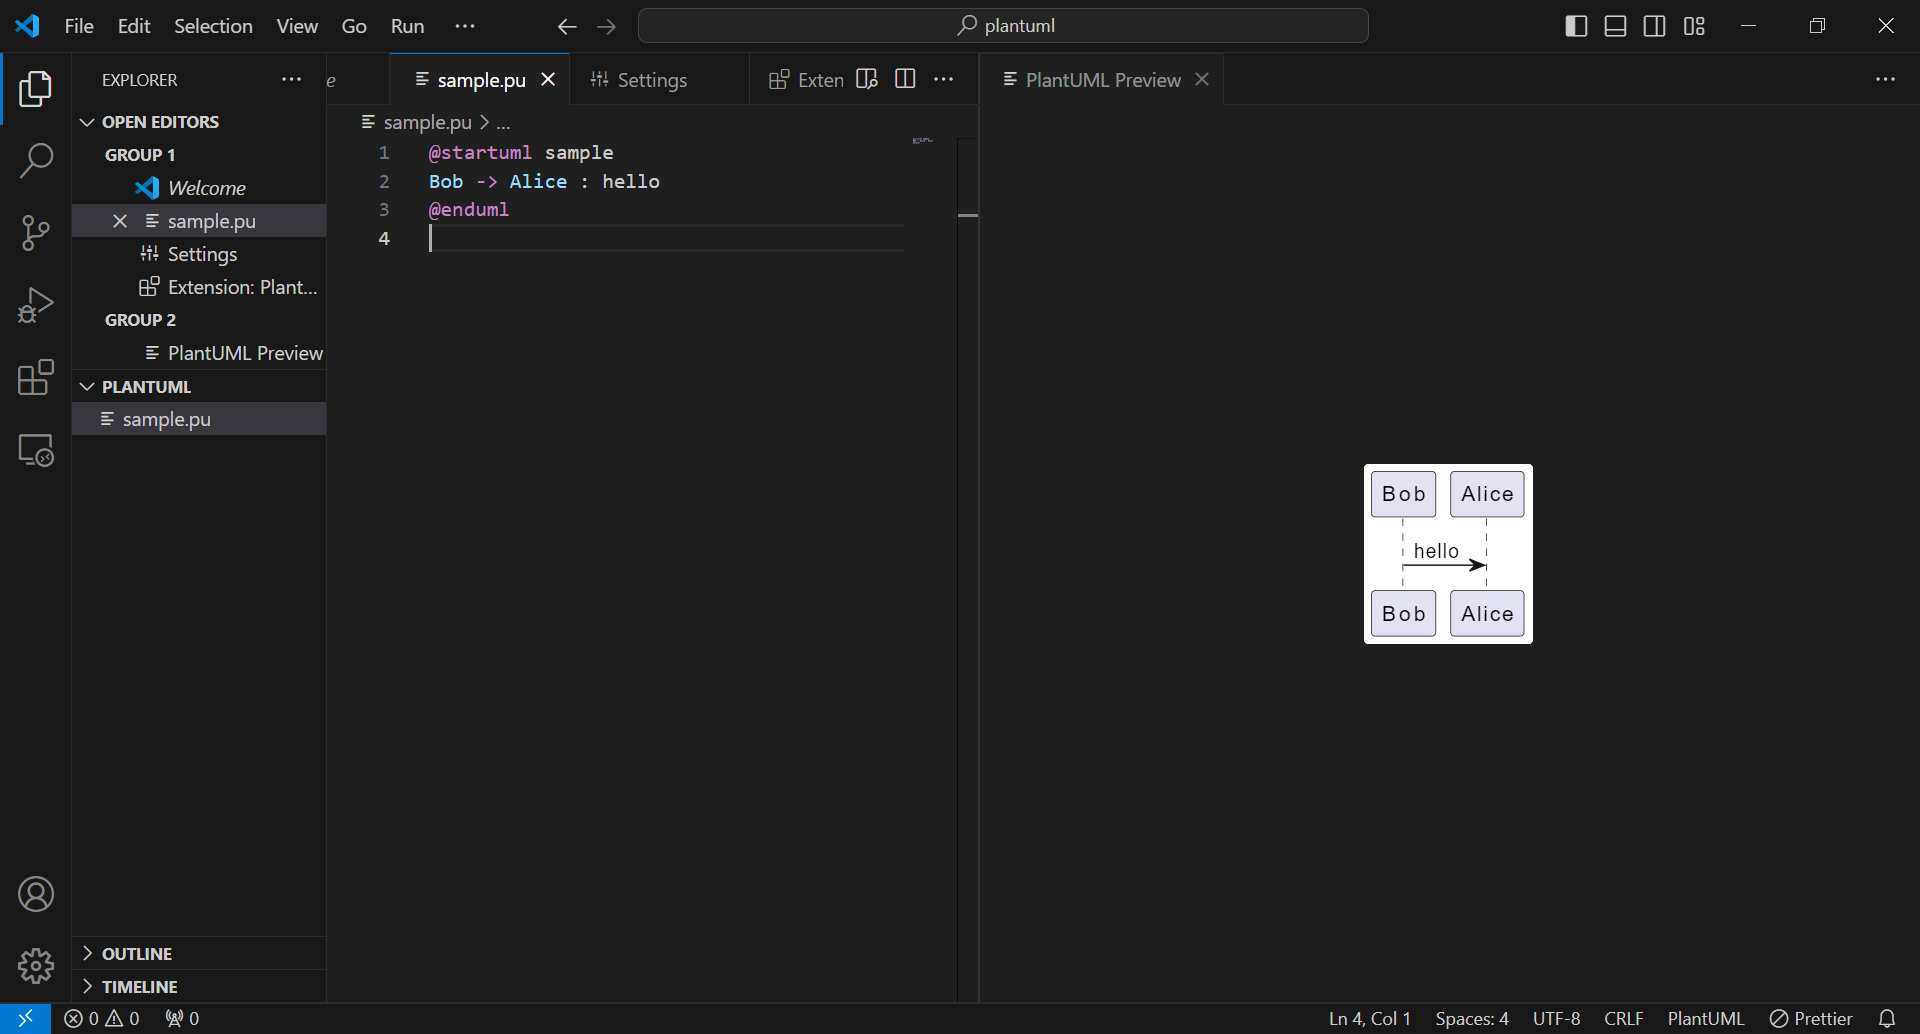Viewport: 1920px width, 1034px height.
Task: Open the Selection menu
Action: (213, 26)
